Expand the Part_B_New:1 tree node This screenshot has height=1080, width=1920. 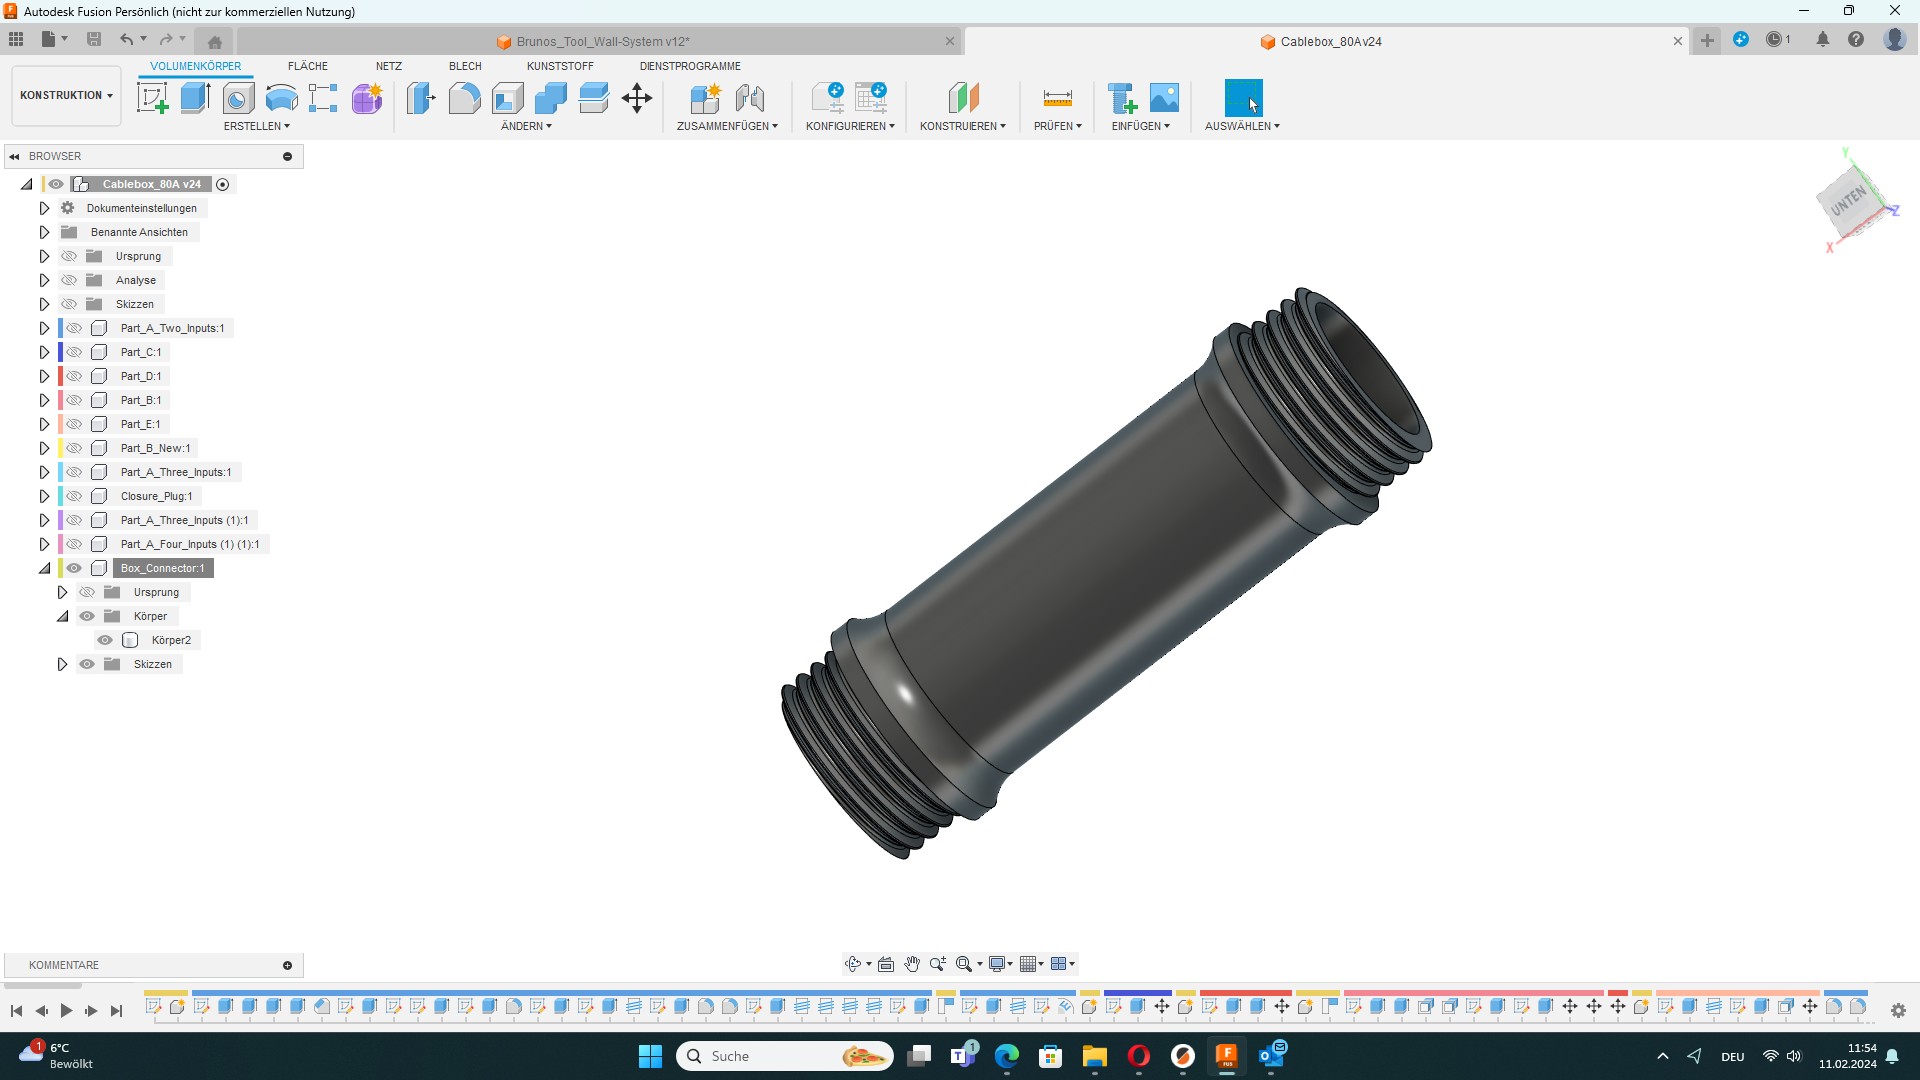44,448
